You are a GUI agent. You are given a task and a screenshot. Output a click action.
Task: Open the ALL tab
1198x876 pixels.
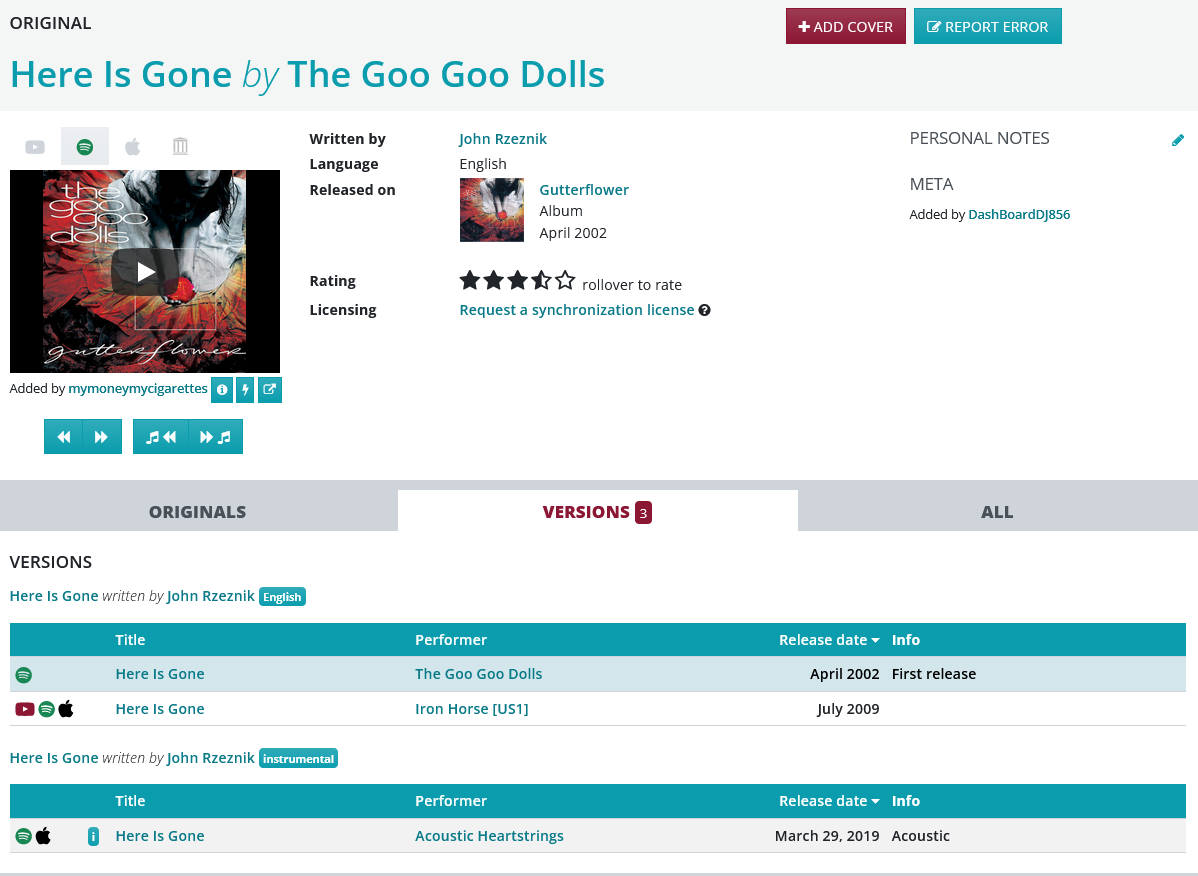pyautogui.click(x=997, y=511)
